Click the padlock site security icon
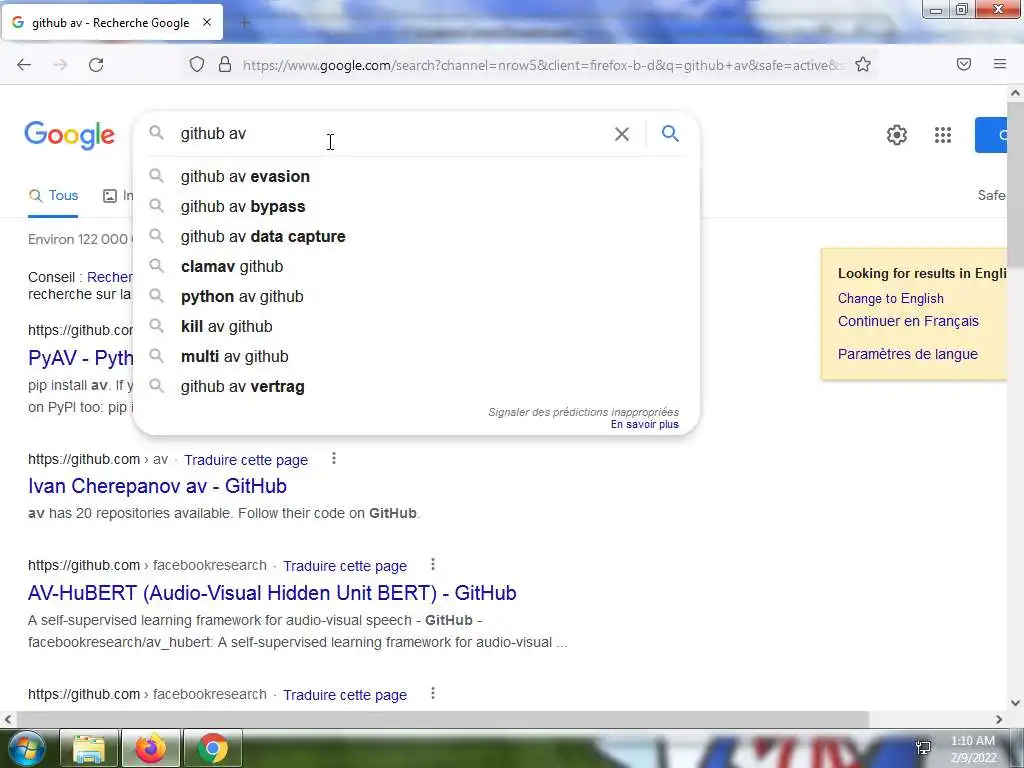Screen dimensions: 1024x768 coord(225,65)
